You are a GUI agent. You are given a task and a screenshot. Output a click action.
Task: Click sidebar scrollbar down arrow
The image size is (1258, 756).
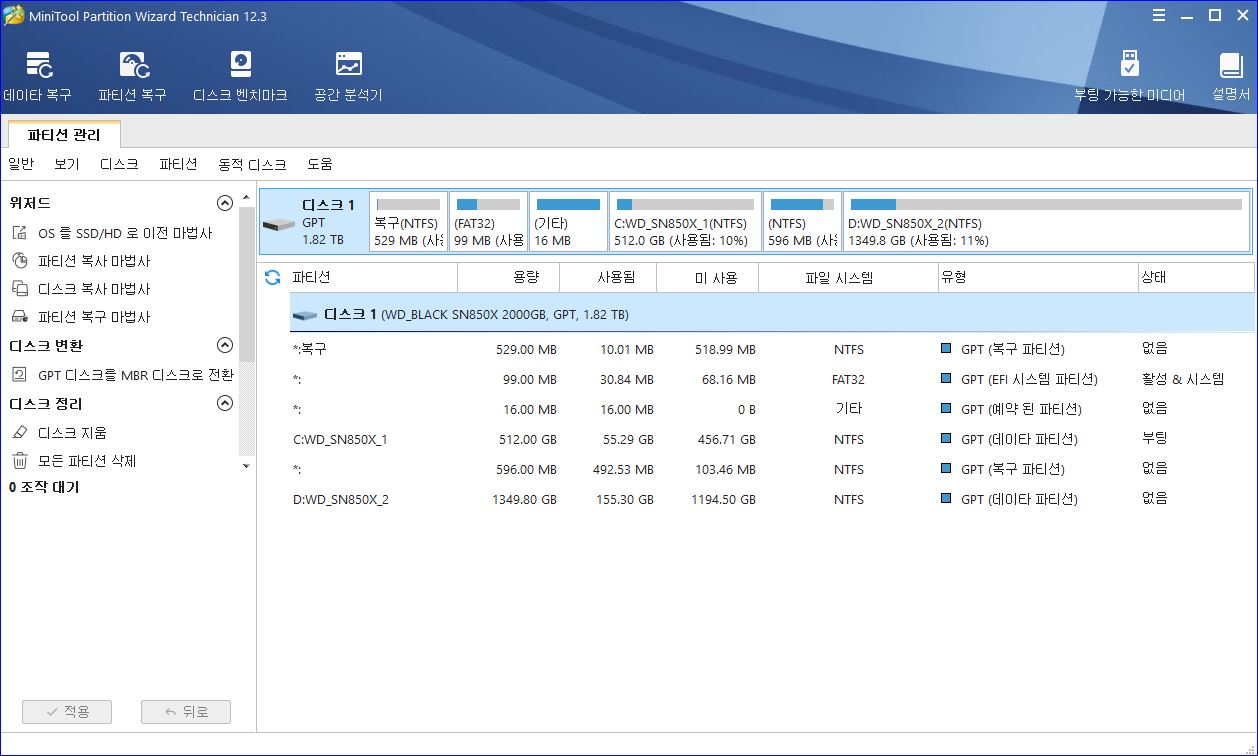(x=247, y=466)
